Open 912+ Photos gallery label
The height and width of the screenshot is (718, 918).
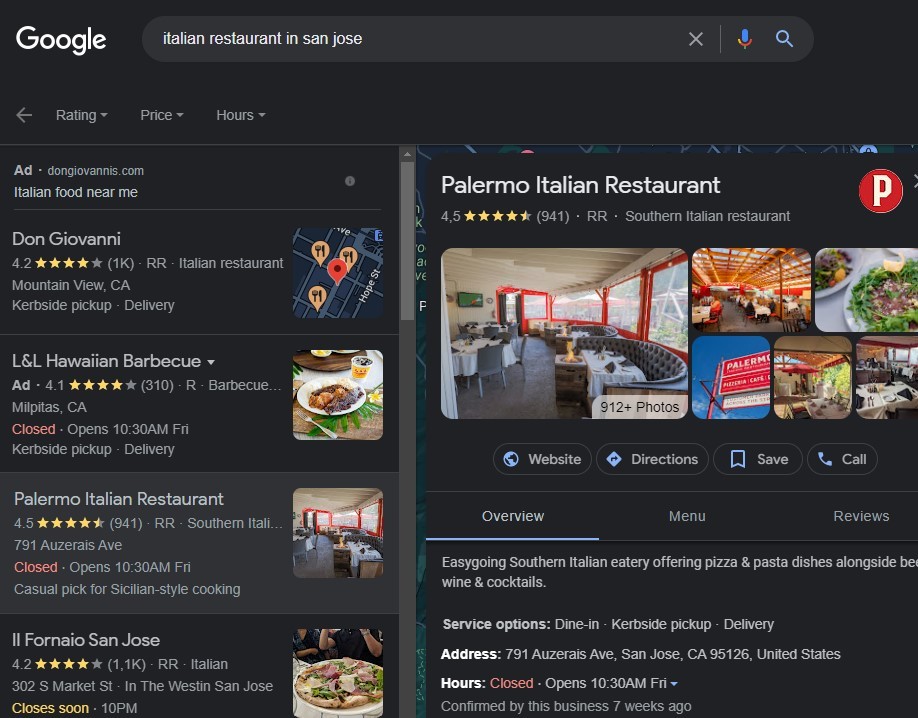pyautogui.click(x=639, y=407)
